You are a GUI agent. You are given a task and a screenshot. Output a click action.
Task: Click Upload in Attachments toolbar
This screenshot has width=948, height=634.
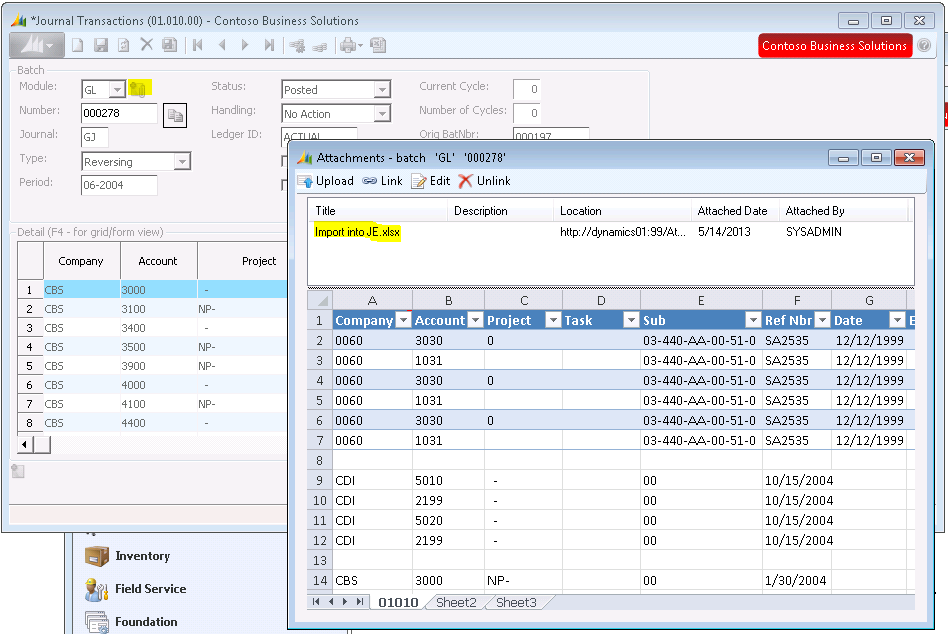(x=325, y=181)
